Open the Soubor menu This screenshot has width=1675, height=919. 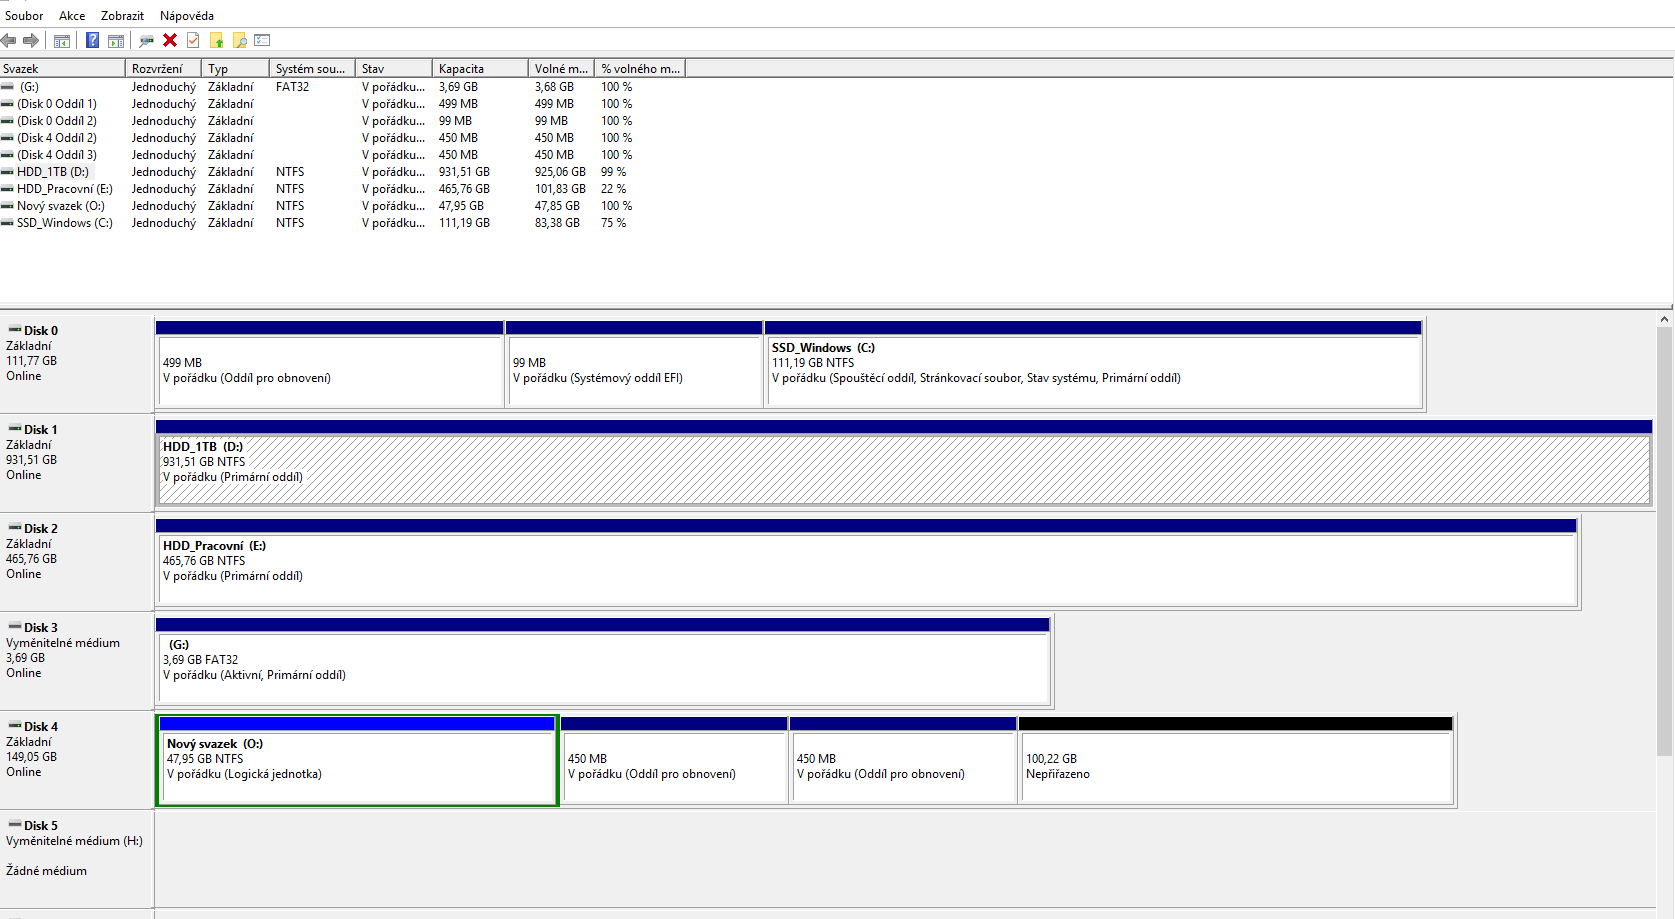[x=24, y=15]
